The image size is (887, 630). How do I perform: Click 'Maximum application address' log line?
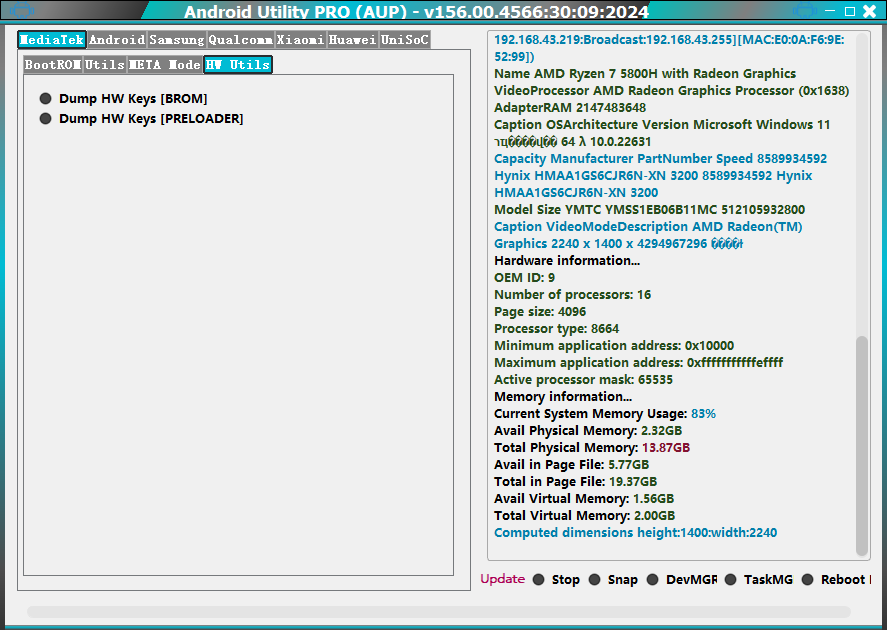pyautogui.click(x=639, y=363)
